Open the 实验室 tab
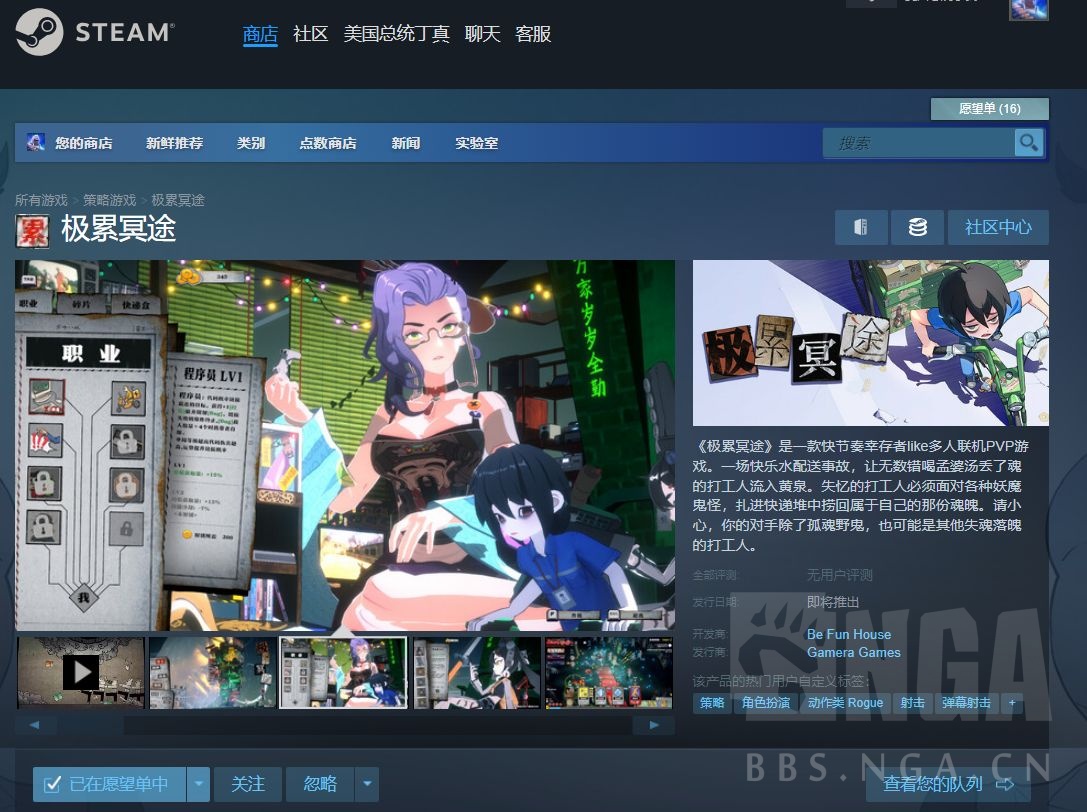This screenshot has width=1087, height=812. click(477, 143)
